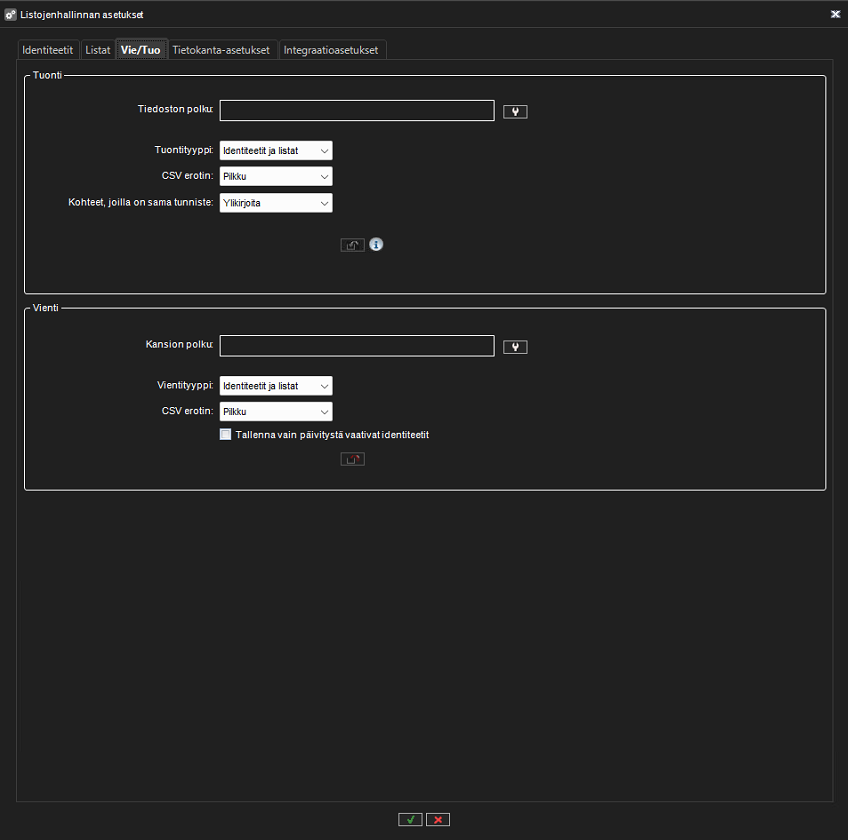Screen dimensions: 848x840
Task: Click the settings gear icon in title bar
Action: 10,15
